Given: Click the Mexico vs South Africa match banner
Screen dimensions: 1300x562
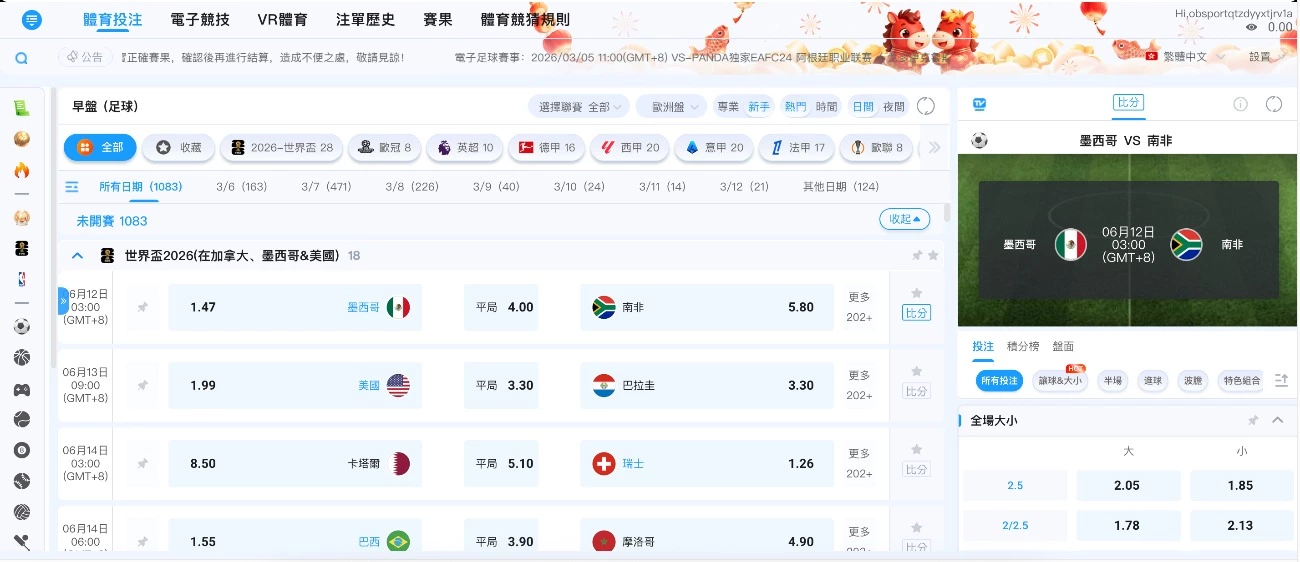Looking at the screenshot, I should pyautogui.click(x=1127, y=240).
